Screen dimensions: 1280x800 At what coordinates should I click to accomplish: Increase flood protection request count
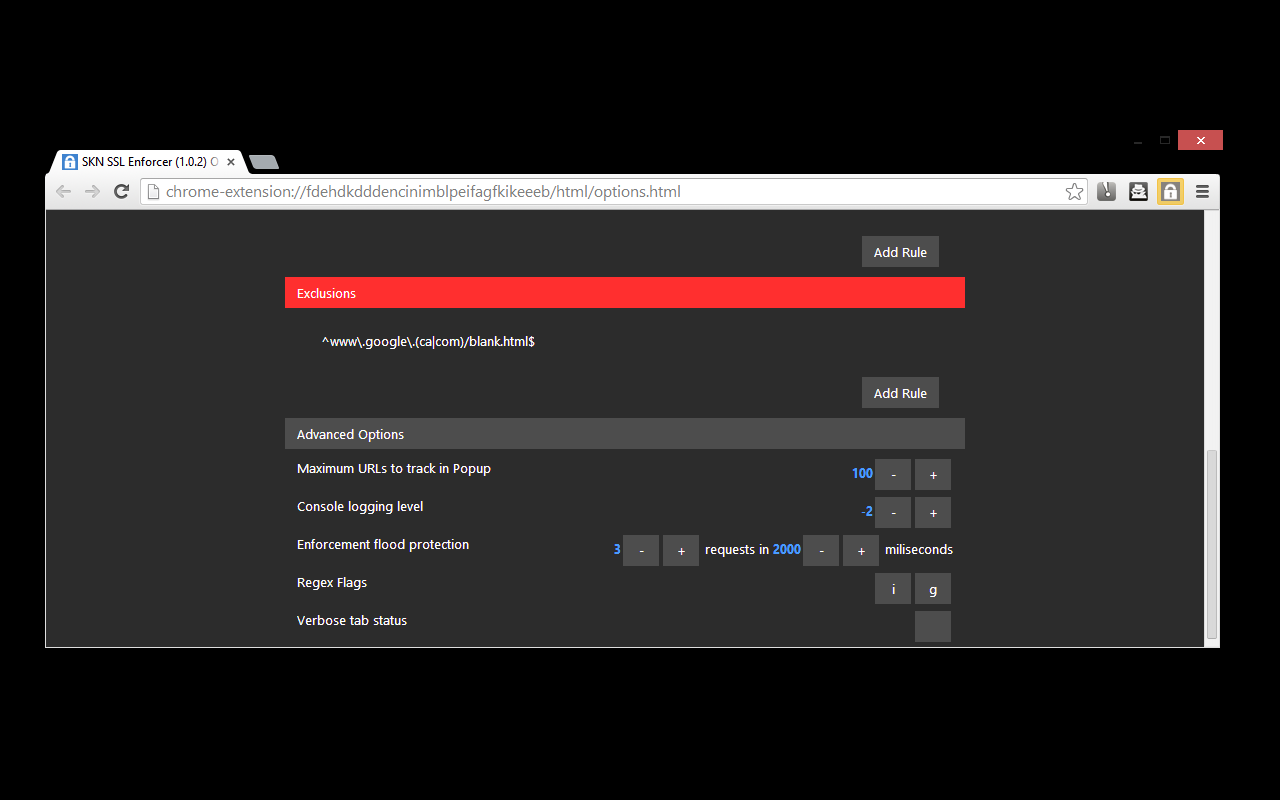pyautogui.click(x=681, y=550)
